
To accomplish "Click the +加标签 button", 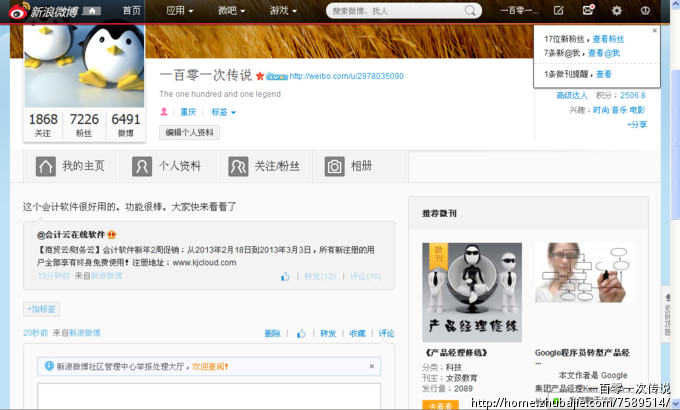I will click(41, 309).
